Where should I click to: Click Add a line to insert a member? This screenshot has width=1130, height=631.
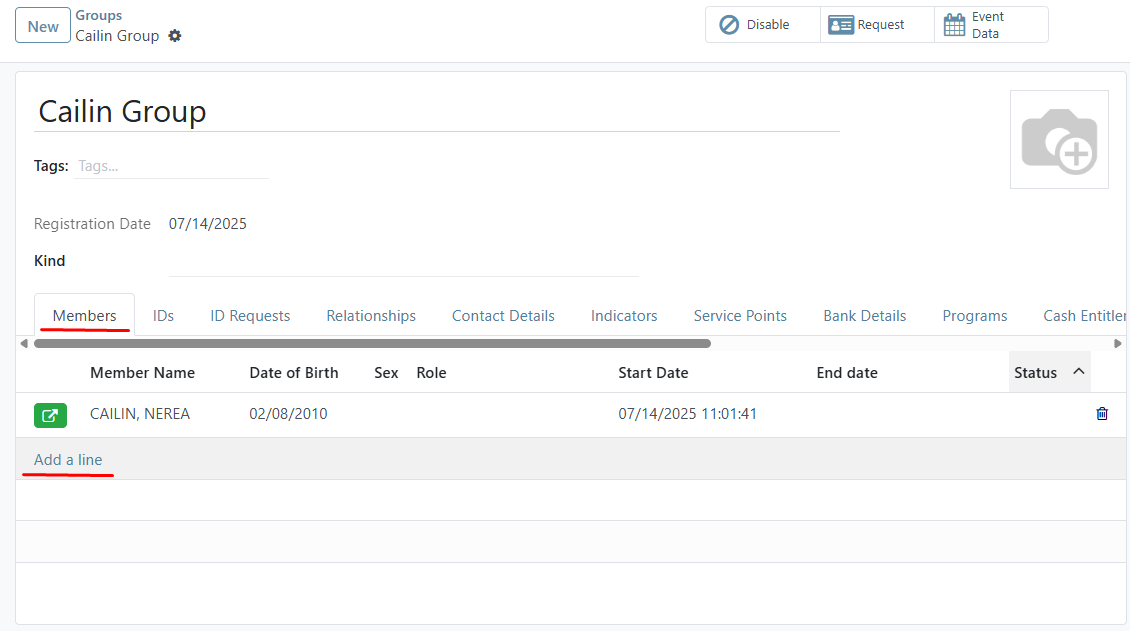(x=68, y=459)
